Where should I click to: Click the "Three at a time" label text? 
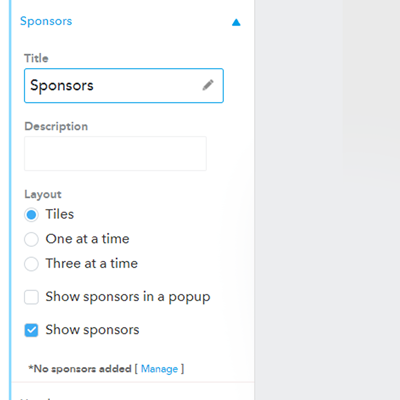click(x=92, y=264)
